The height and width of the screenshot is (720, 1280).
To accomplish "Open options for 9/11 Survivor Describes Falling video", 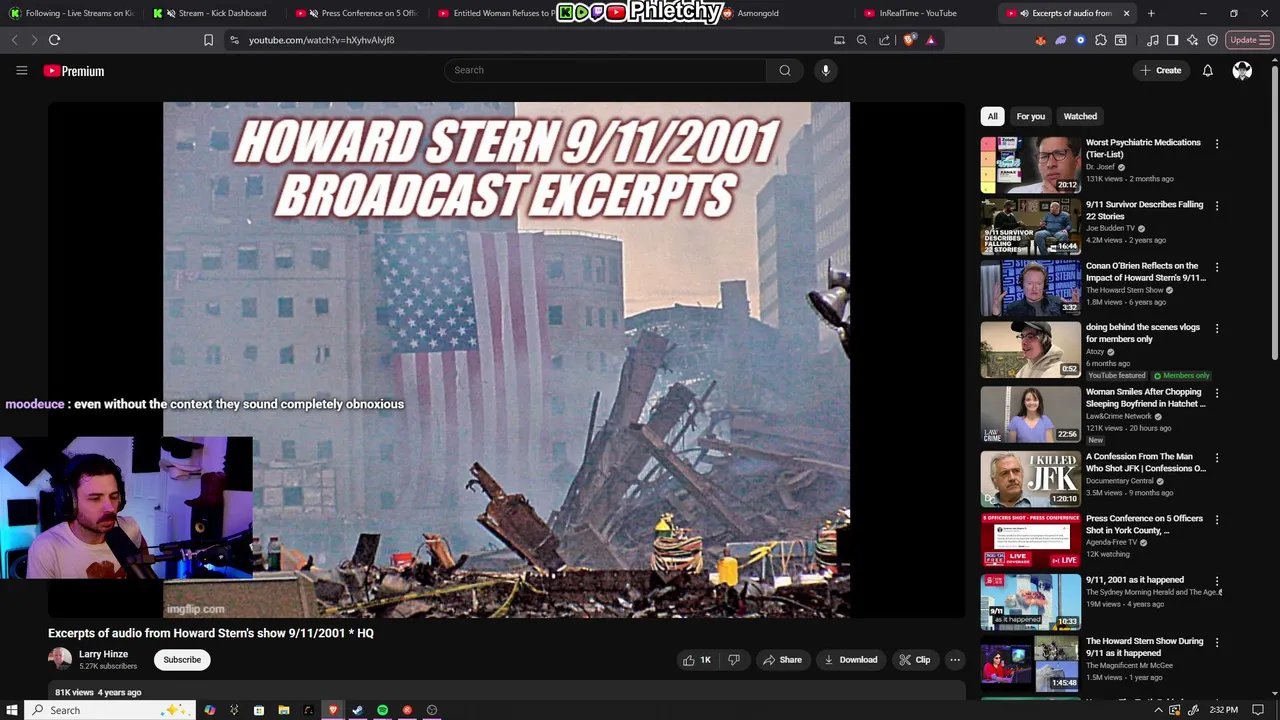I will [x=1217, y=206].
